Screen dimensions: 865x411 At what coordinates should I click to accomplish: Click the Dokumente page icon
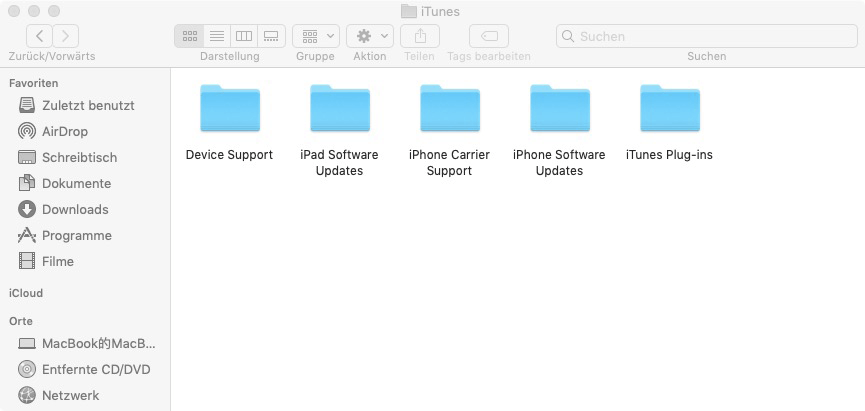(x=26, y=183)
